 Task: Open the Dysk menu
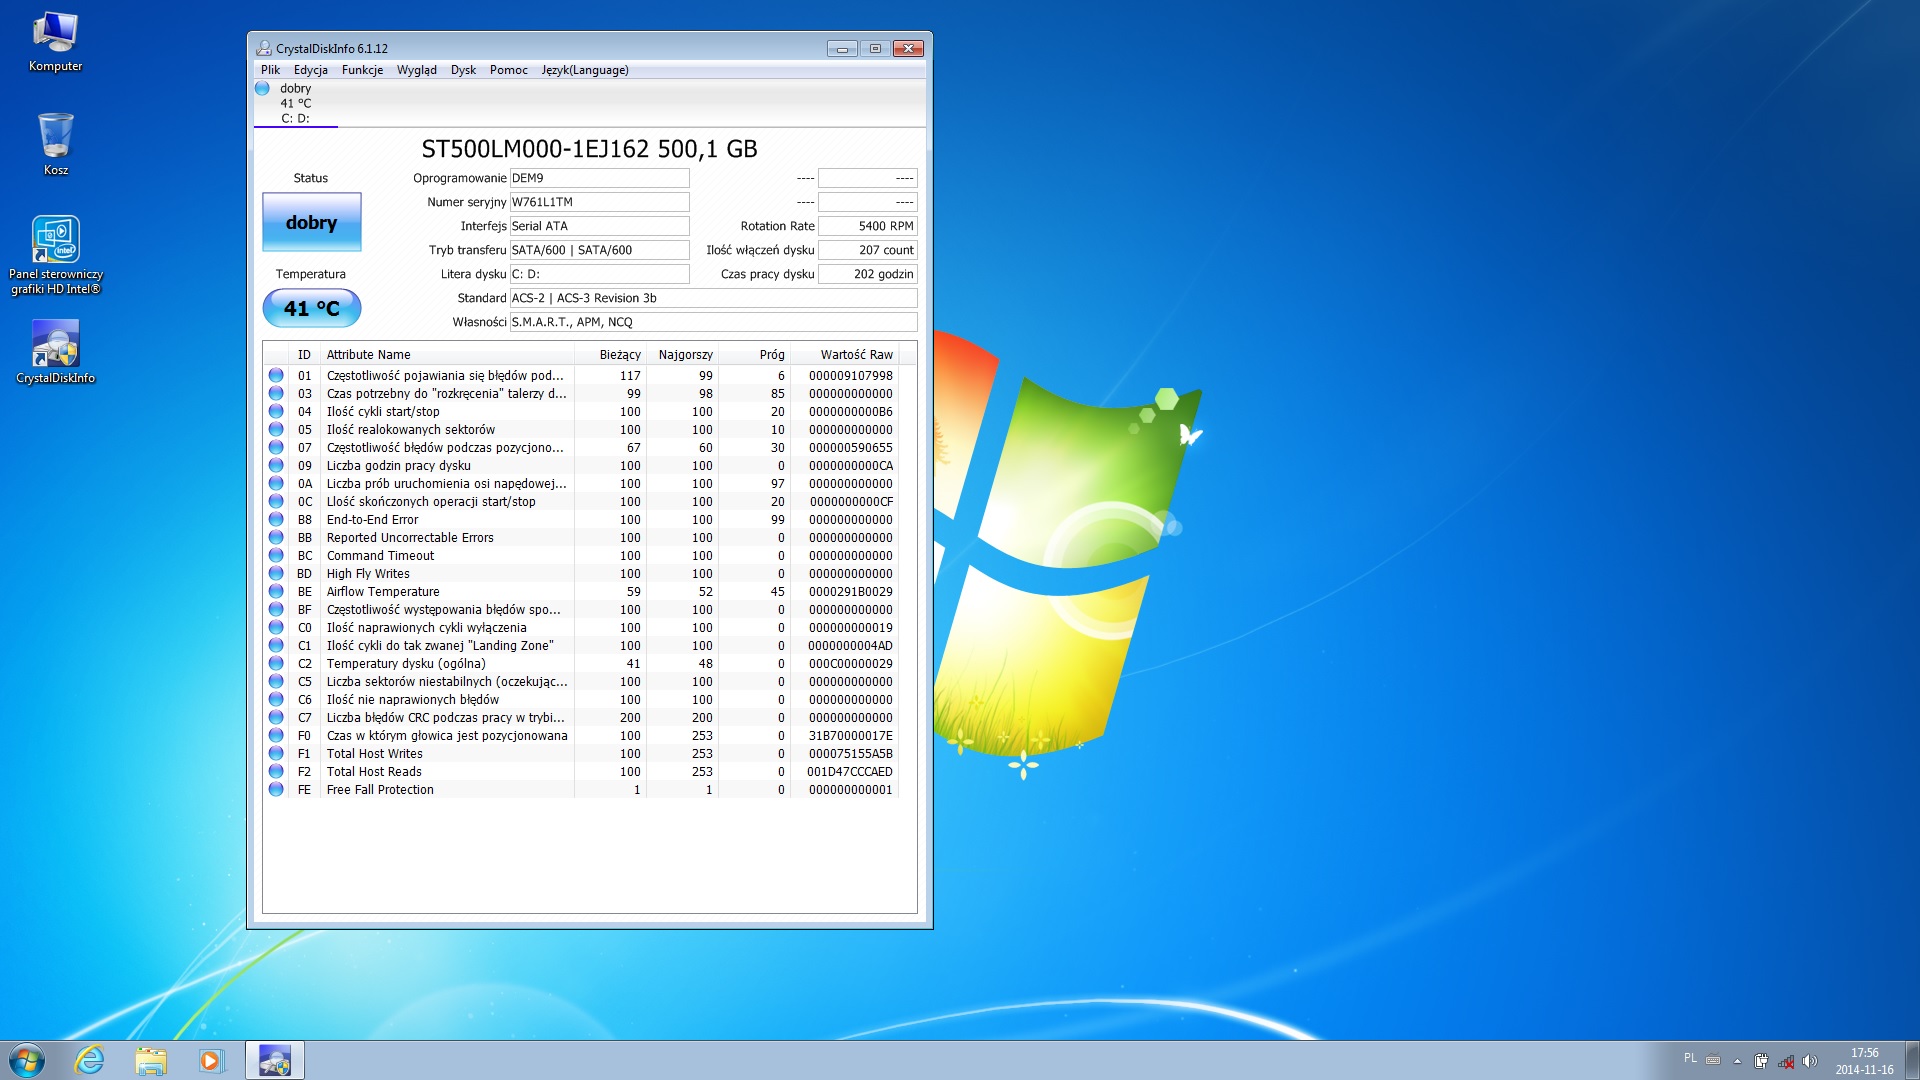463,70
